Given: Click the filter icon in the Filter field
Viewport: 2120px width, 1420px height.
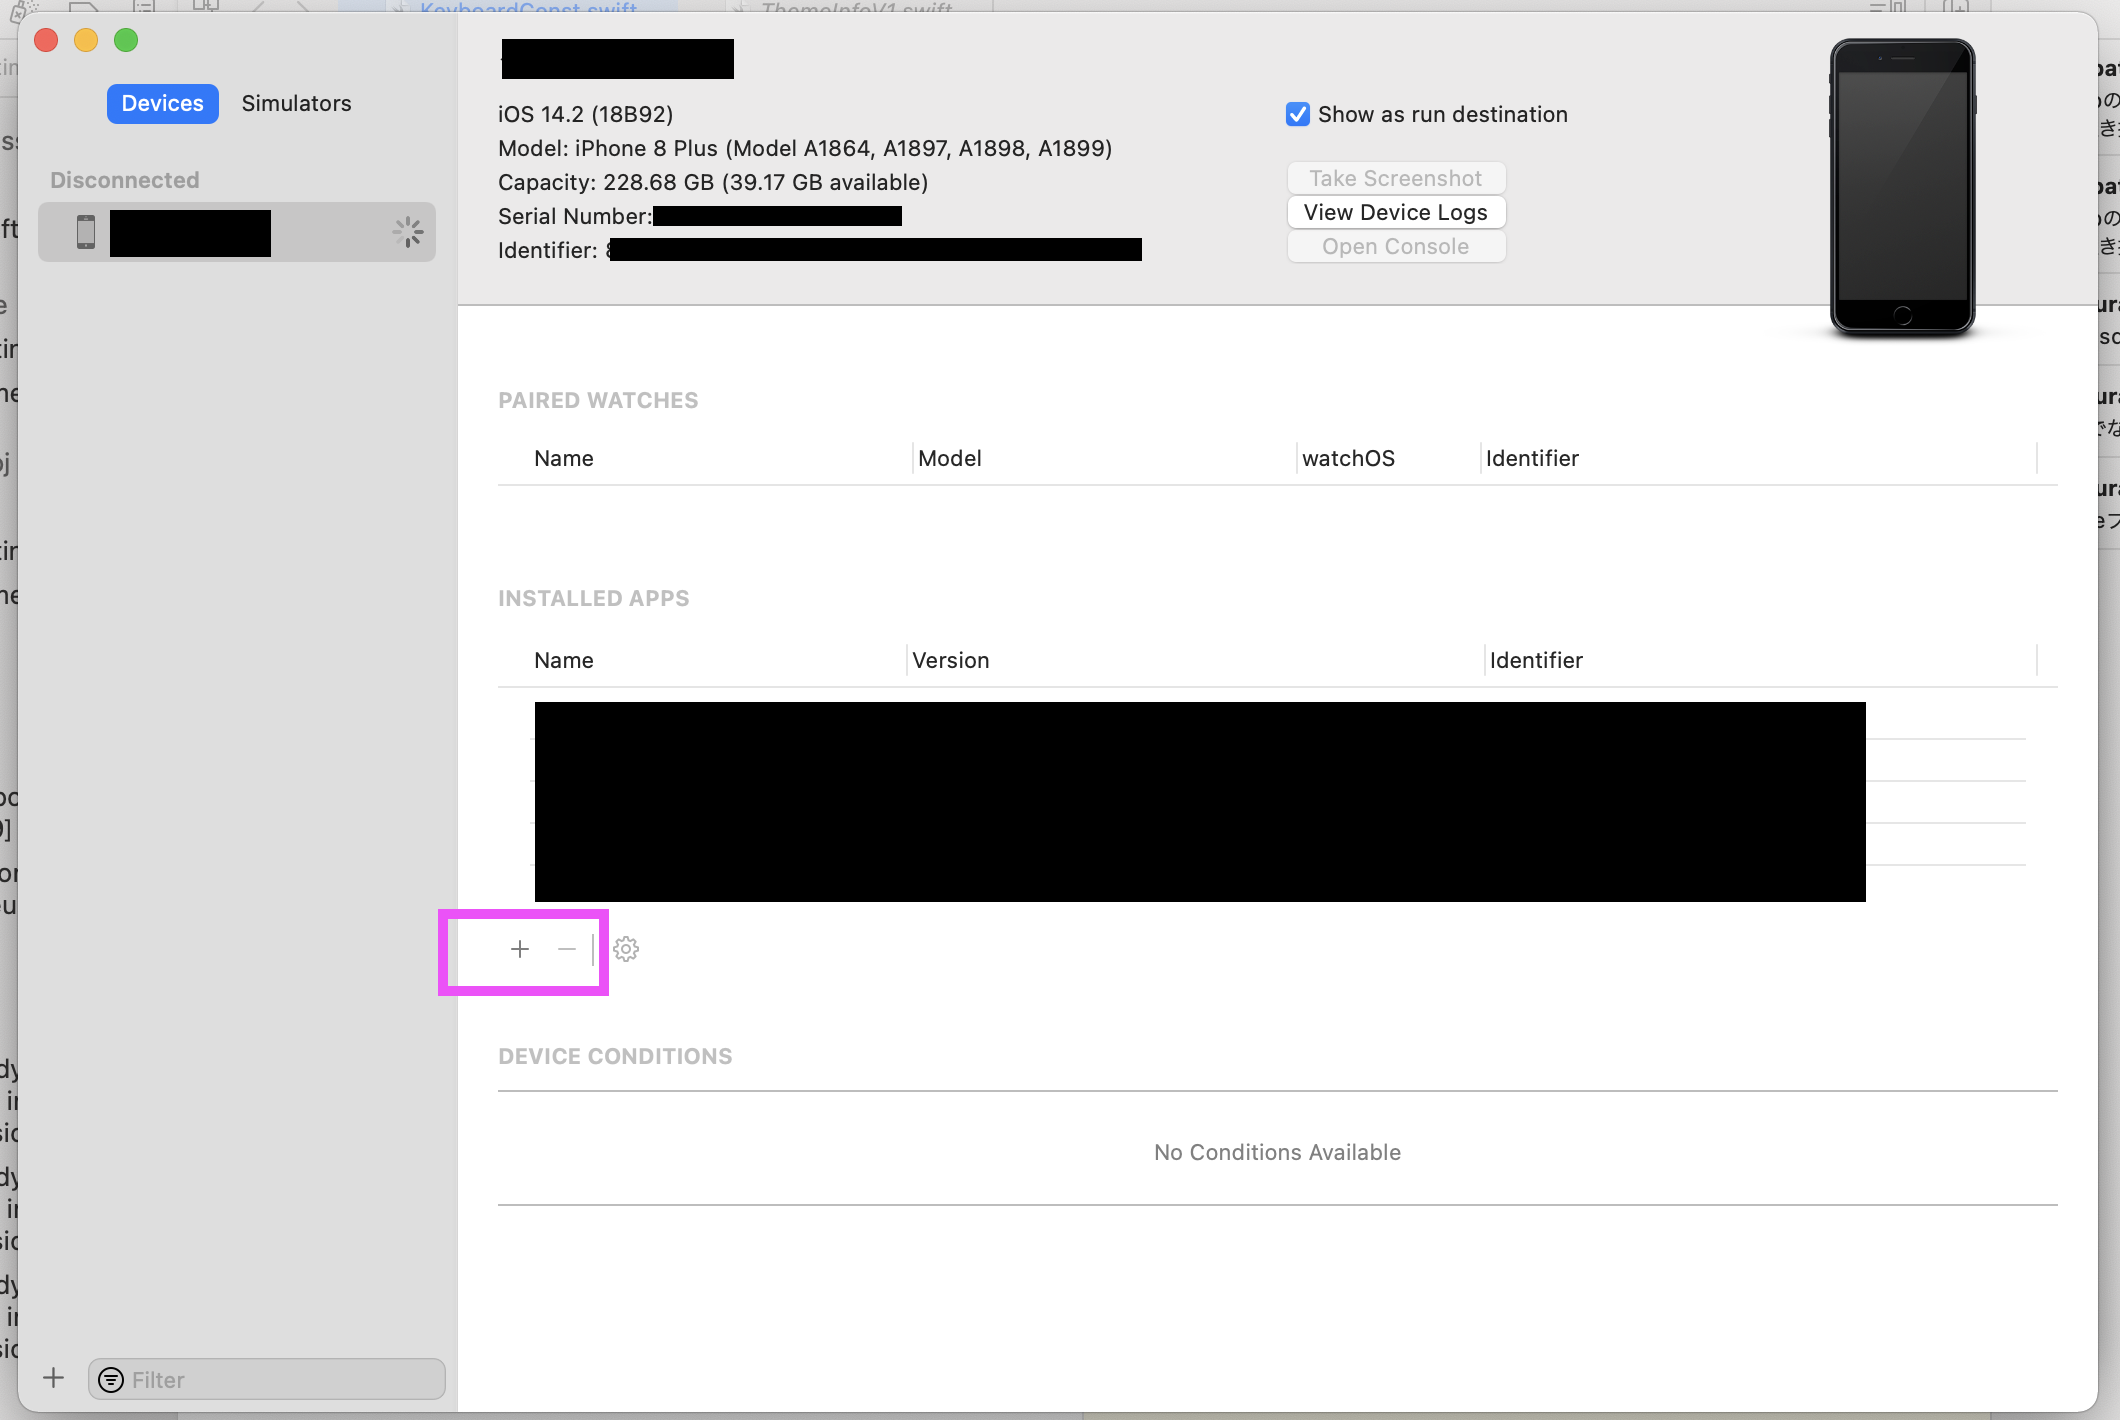Looking at the screenshot, I should [111, 1380].
